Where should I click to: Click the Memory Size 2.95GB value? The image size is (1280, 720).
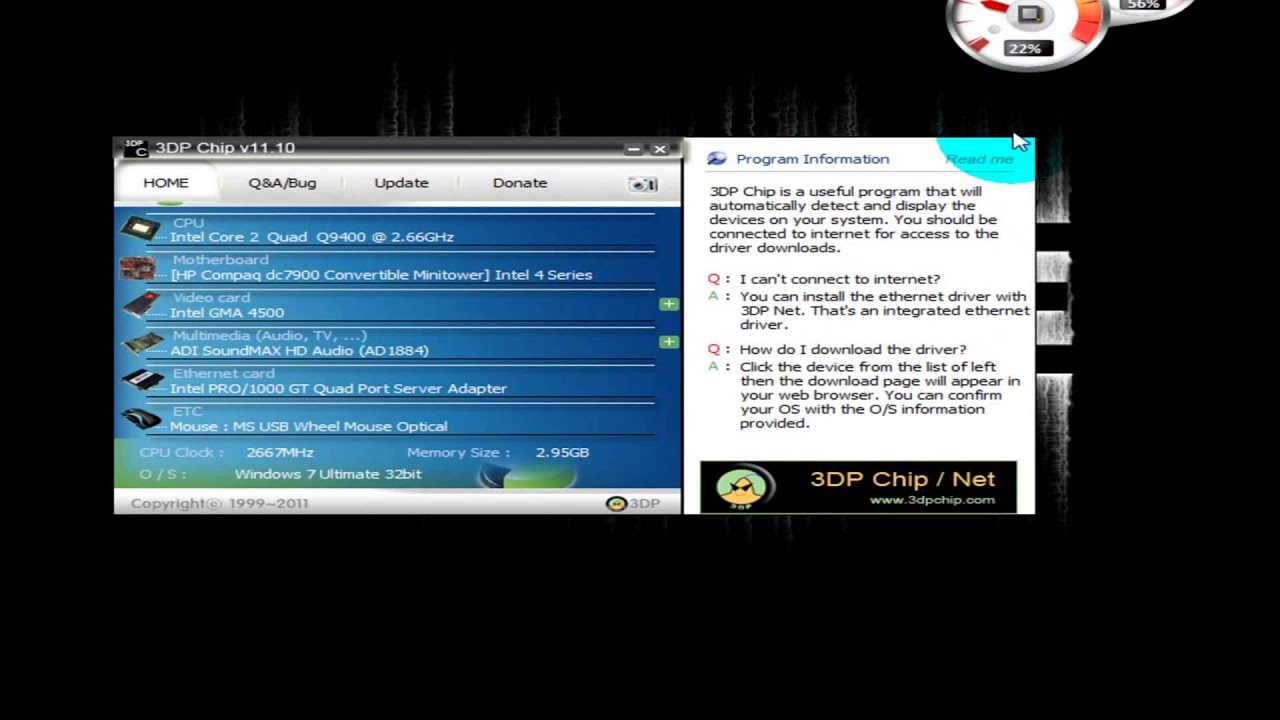pyautogui.click(x=562, y=453)
